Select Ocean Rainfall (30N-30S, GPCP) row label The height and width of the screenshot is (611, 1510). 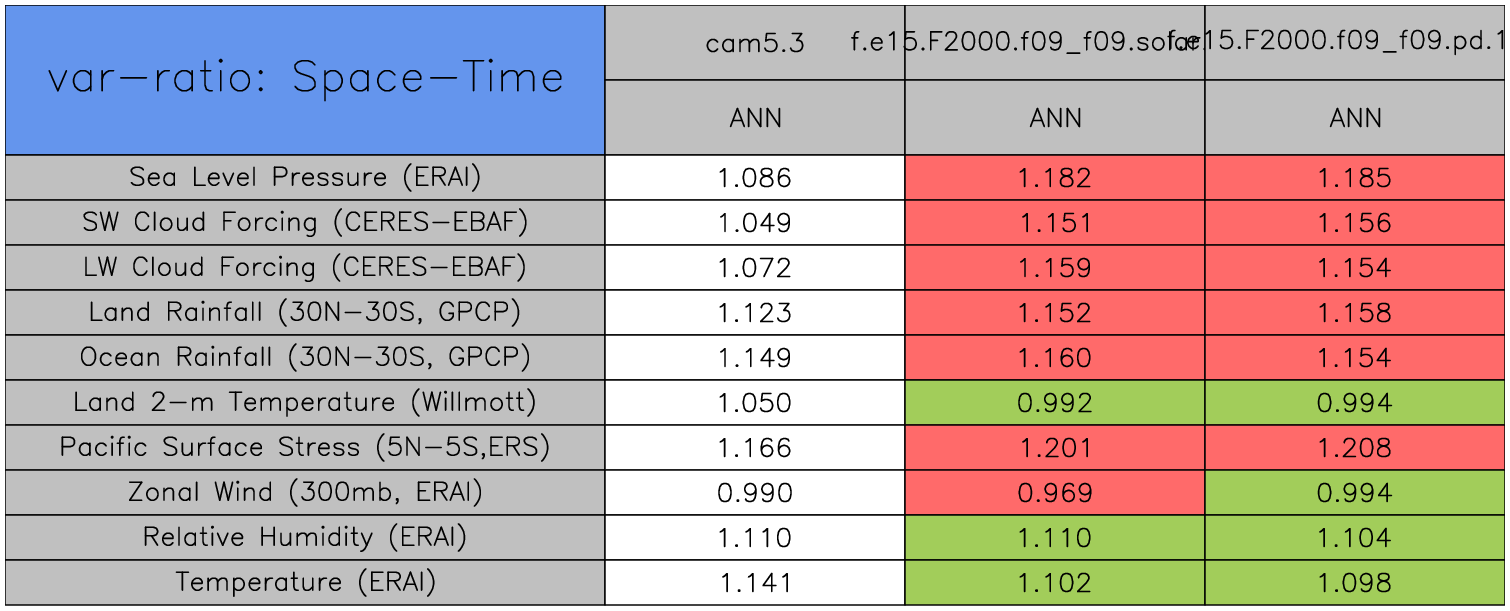pos(305,358)
